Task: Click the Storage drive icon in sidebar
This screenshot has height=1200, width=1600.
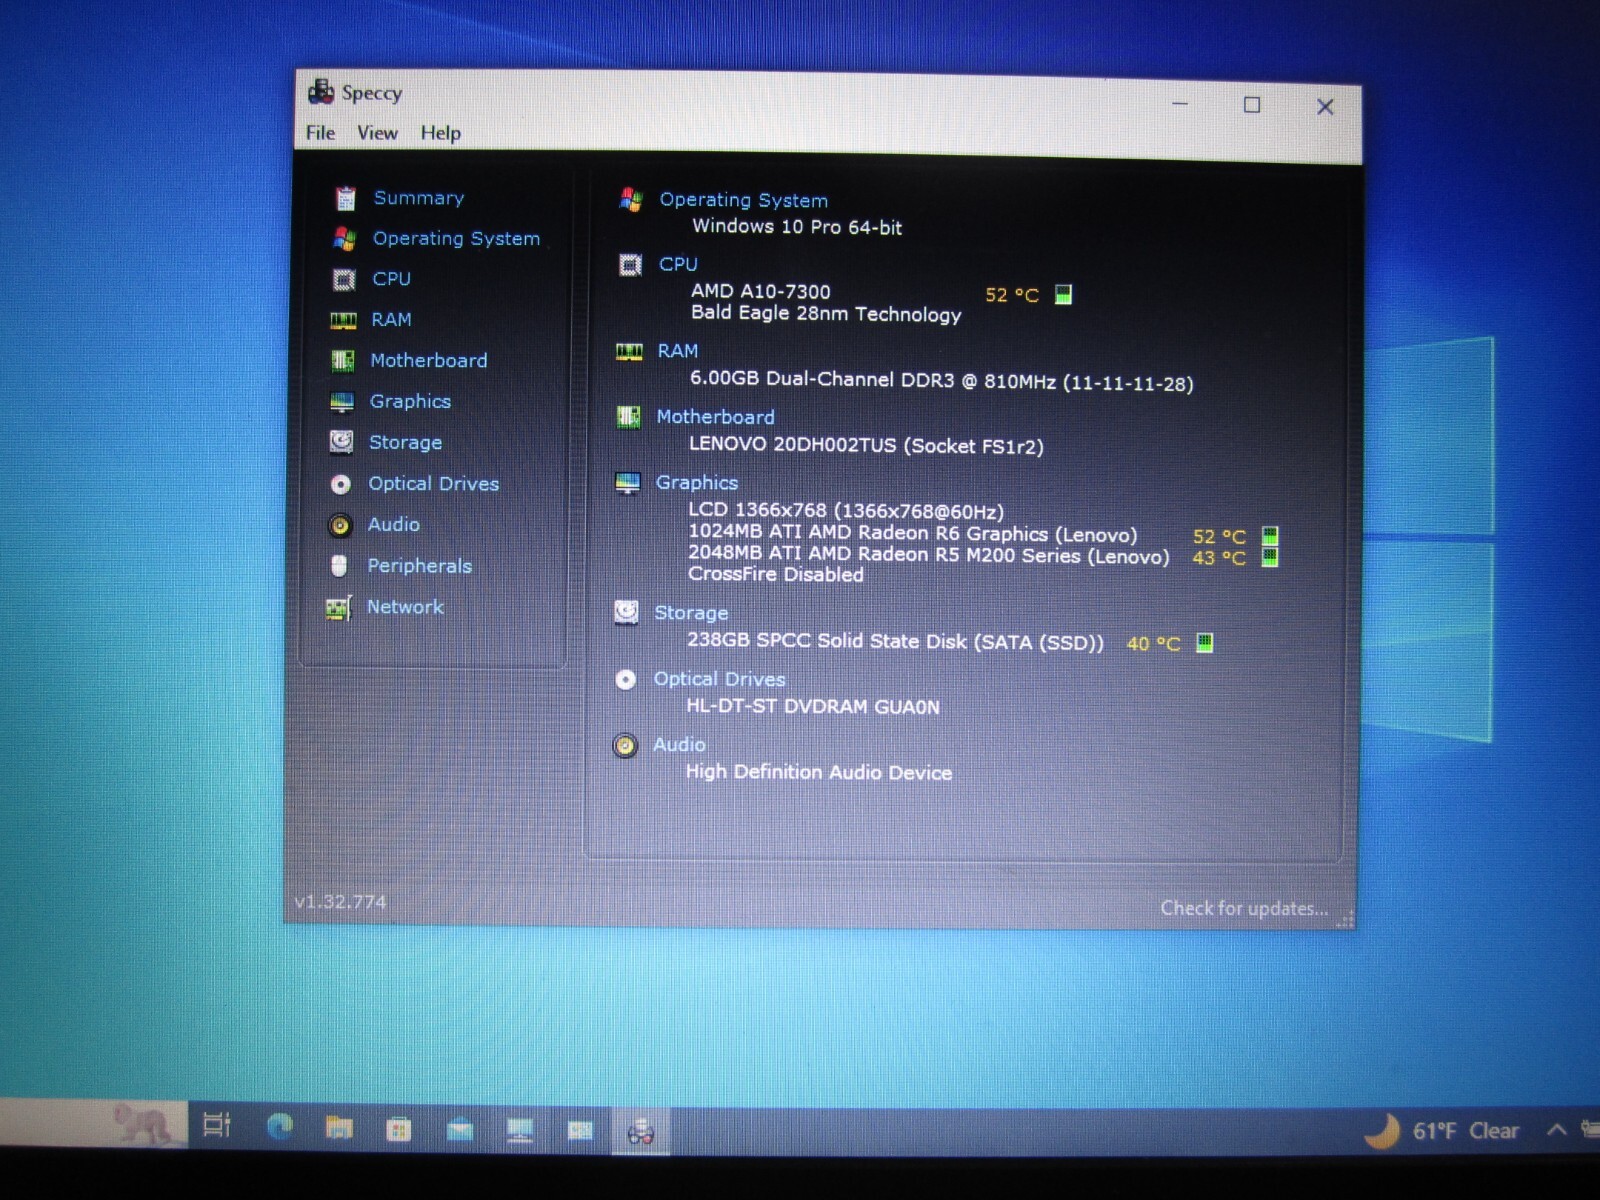Action: (341, 442)
